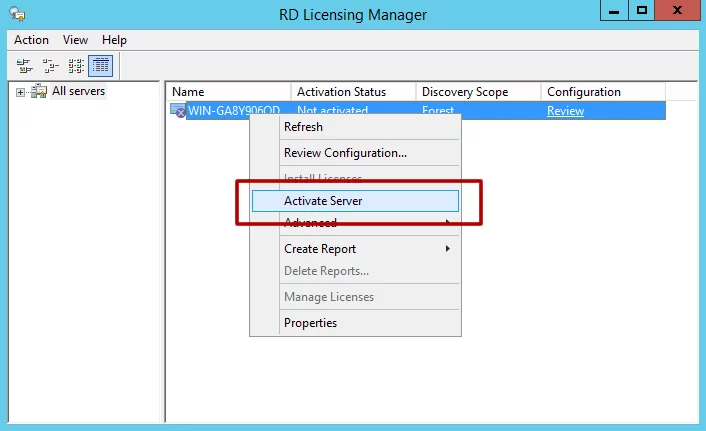The height and width of the screenshot is (431, 706).
Task: Open the Create Report submenu
Action: (447, 249)
